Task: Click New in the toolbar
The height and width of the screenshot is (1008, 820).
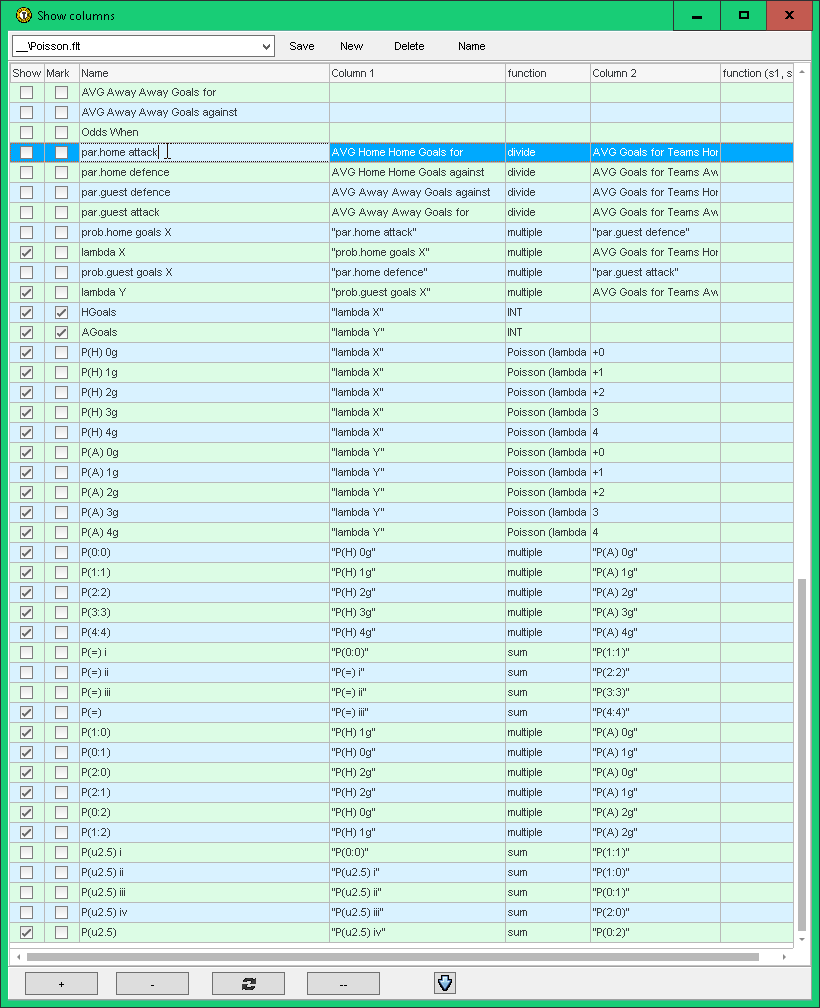Action: click(x=351, y=46)
